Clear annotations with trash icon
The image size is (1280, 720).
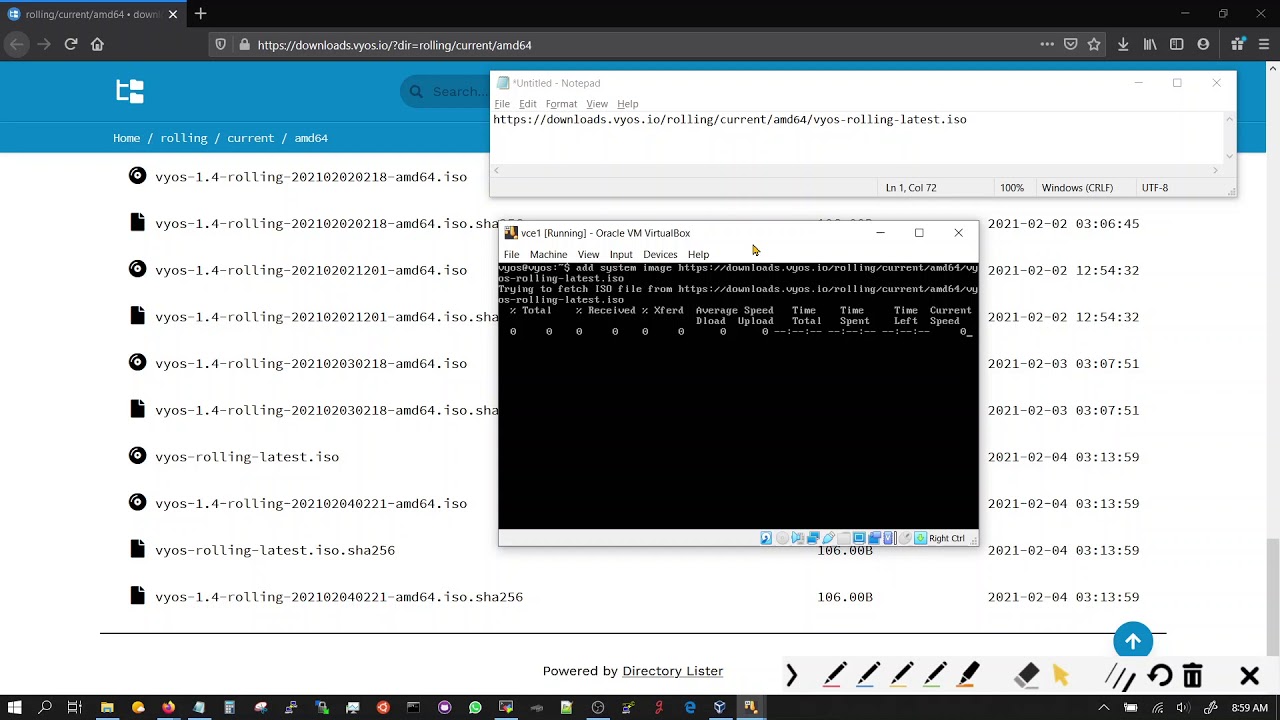1192,676
